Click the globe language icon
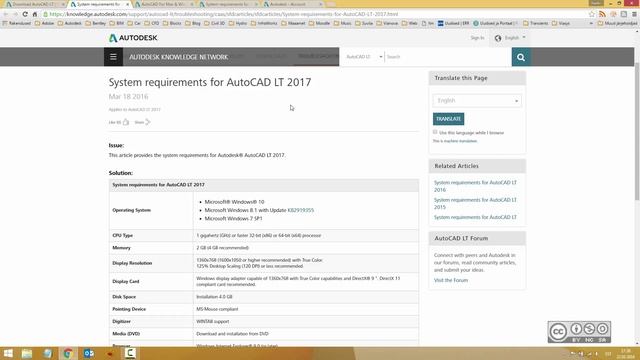This screenshot has width=640, height=360. point(498,38)
